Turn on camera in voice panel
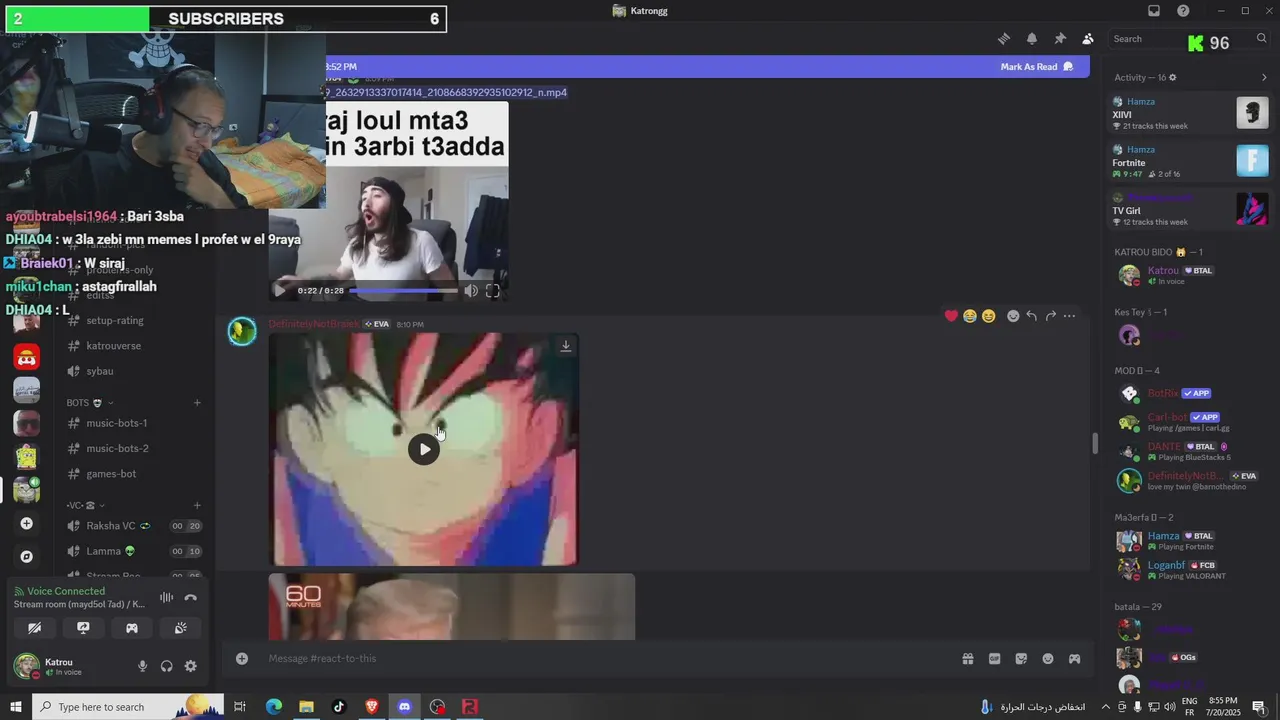 coord(35,628)
